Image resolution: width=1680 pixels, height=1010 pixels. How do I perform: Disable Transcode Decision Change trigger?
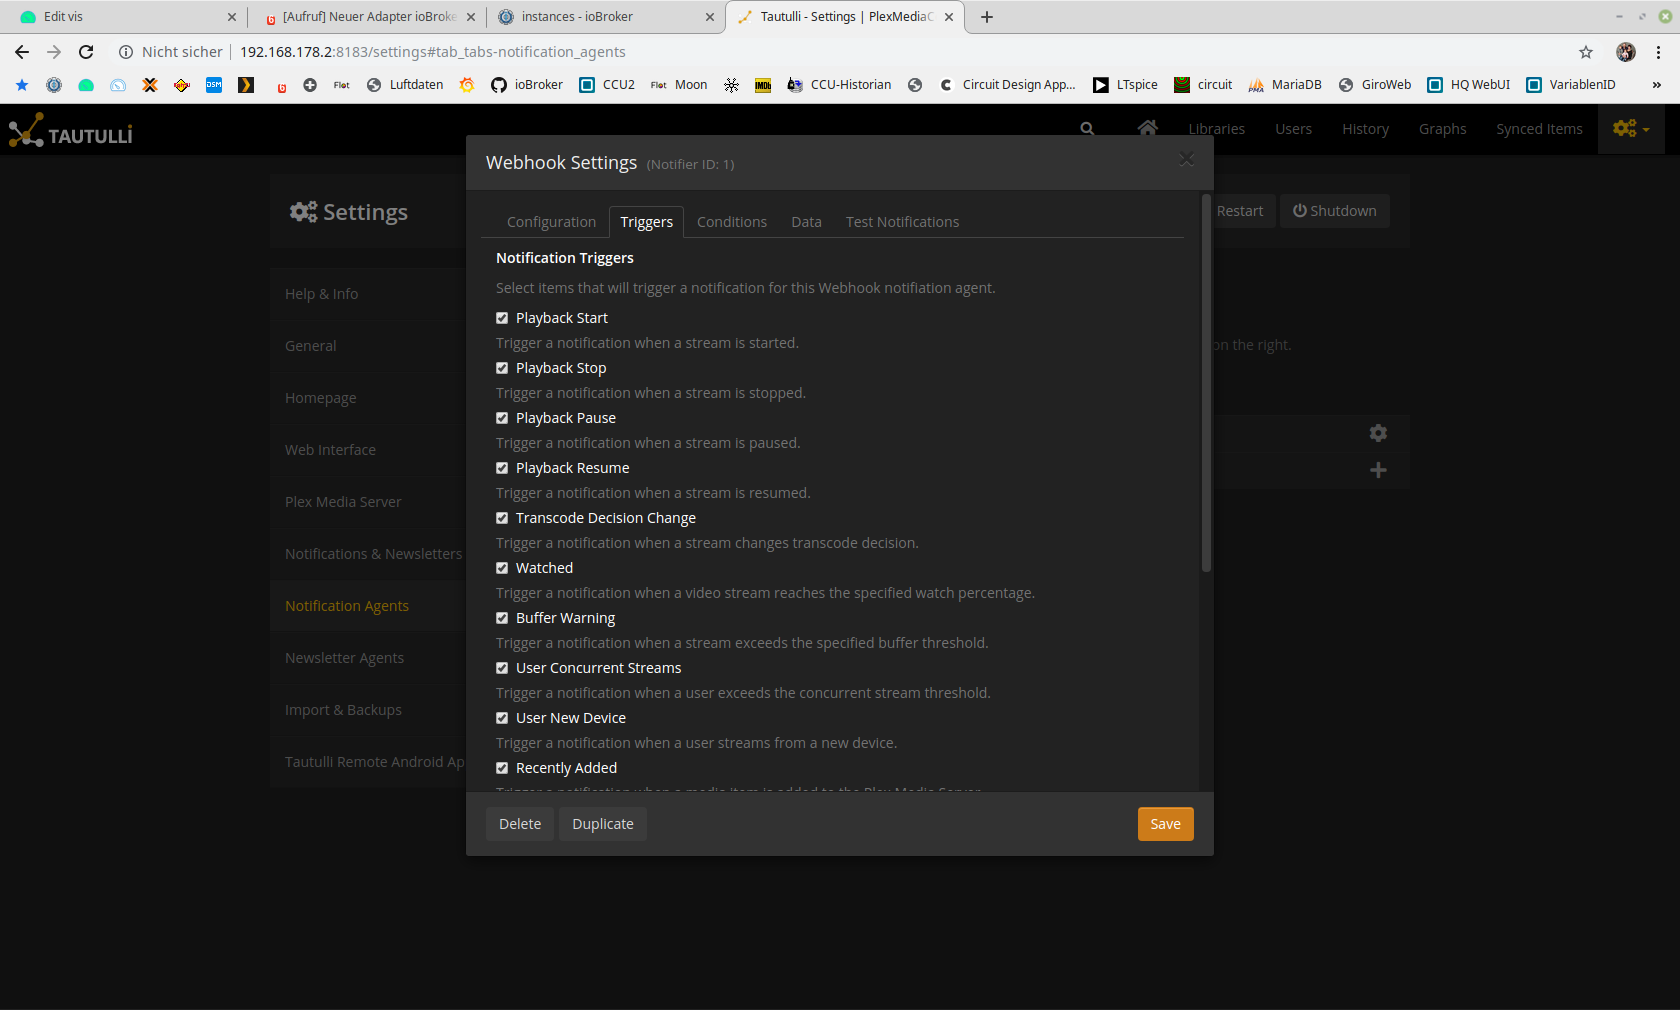tap(502, 518)
